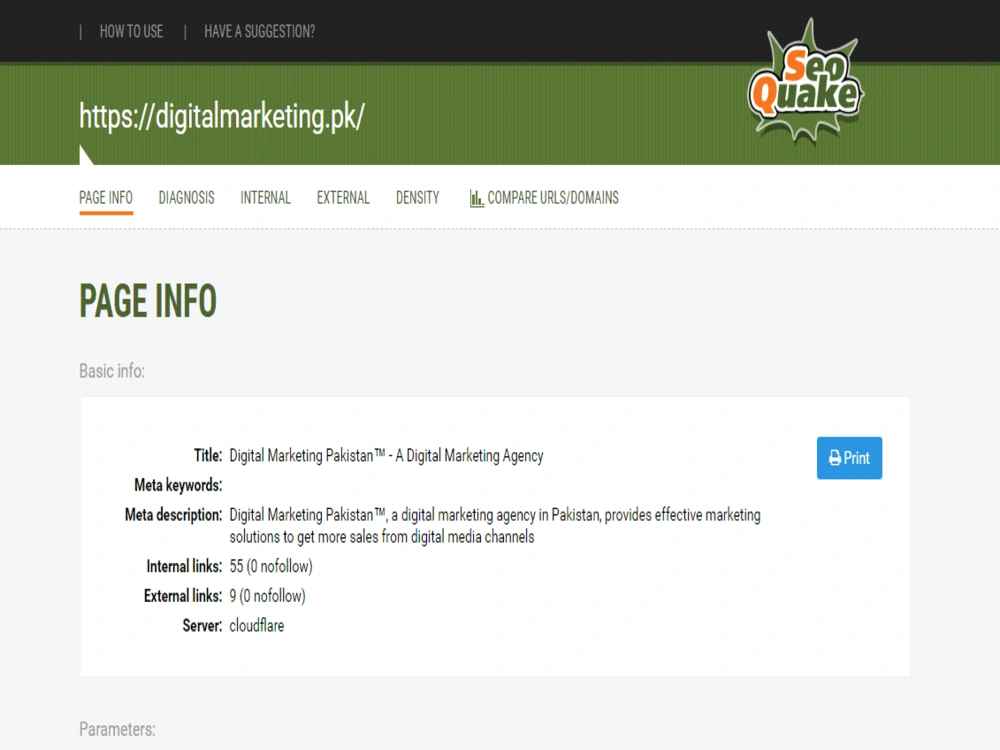
Task: Click the https://digitalmarketing.pk/ URL heading
Action: coord(222,116)
